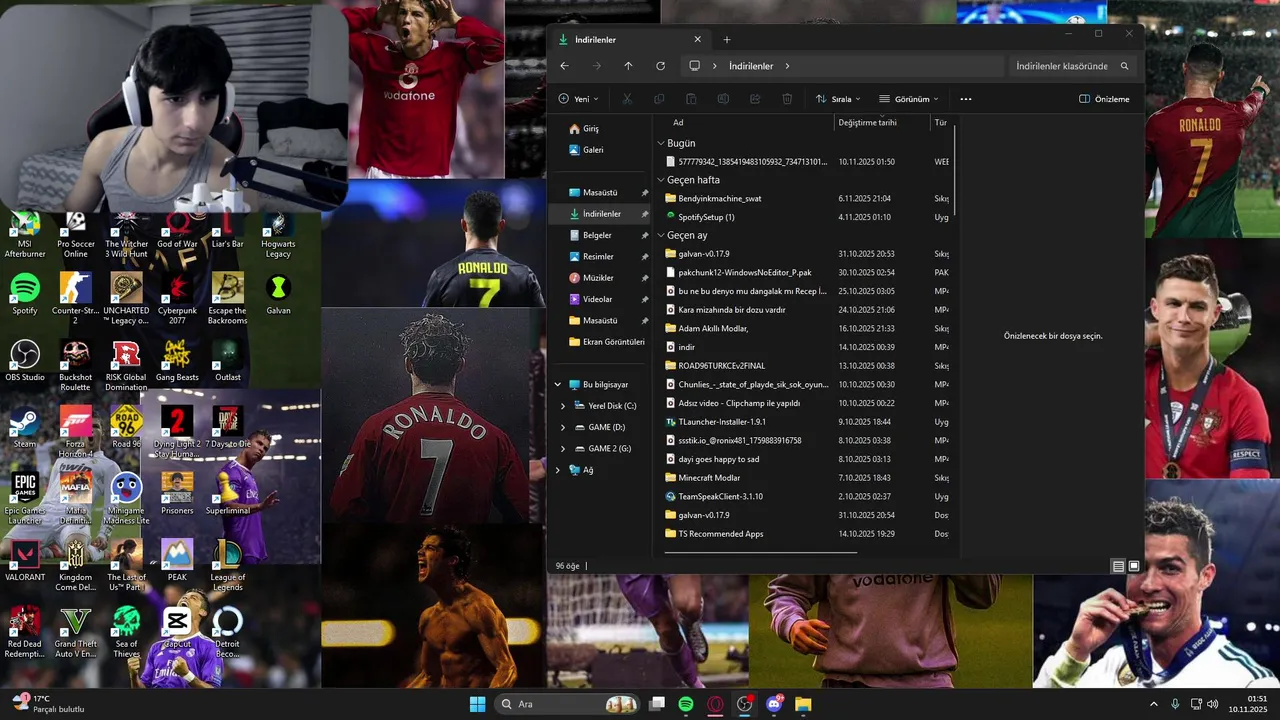The width and height of the screenshot is (1280, 720).
Task: Launch the MSI Afterburner desktop shortcut
Action: 25,235
